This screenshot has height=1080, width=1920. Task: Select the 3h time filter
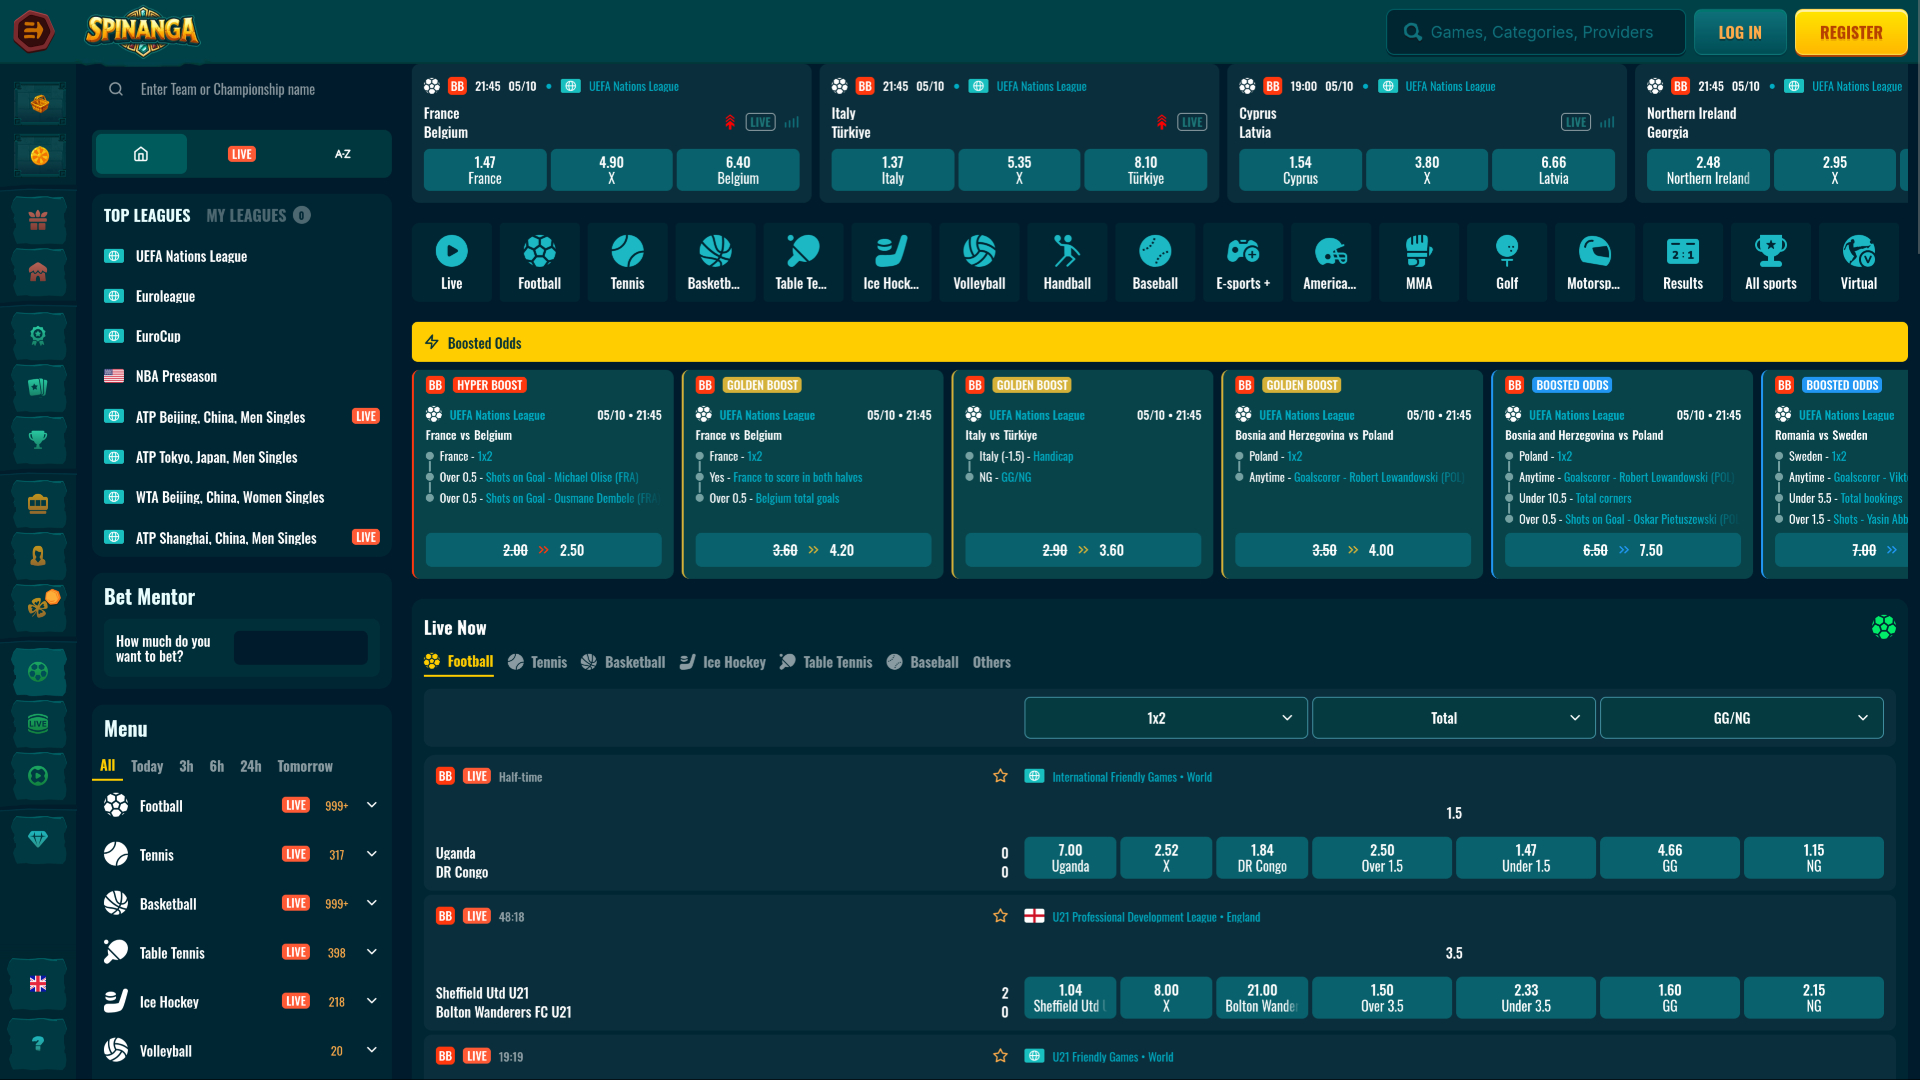coord(186,766)
